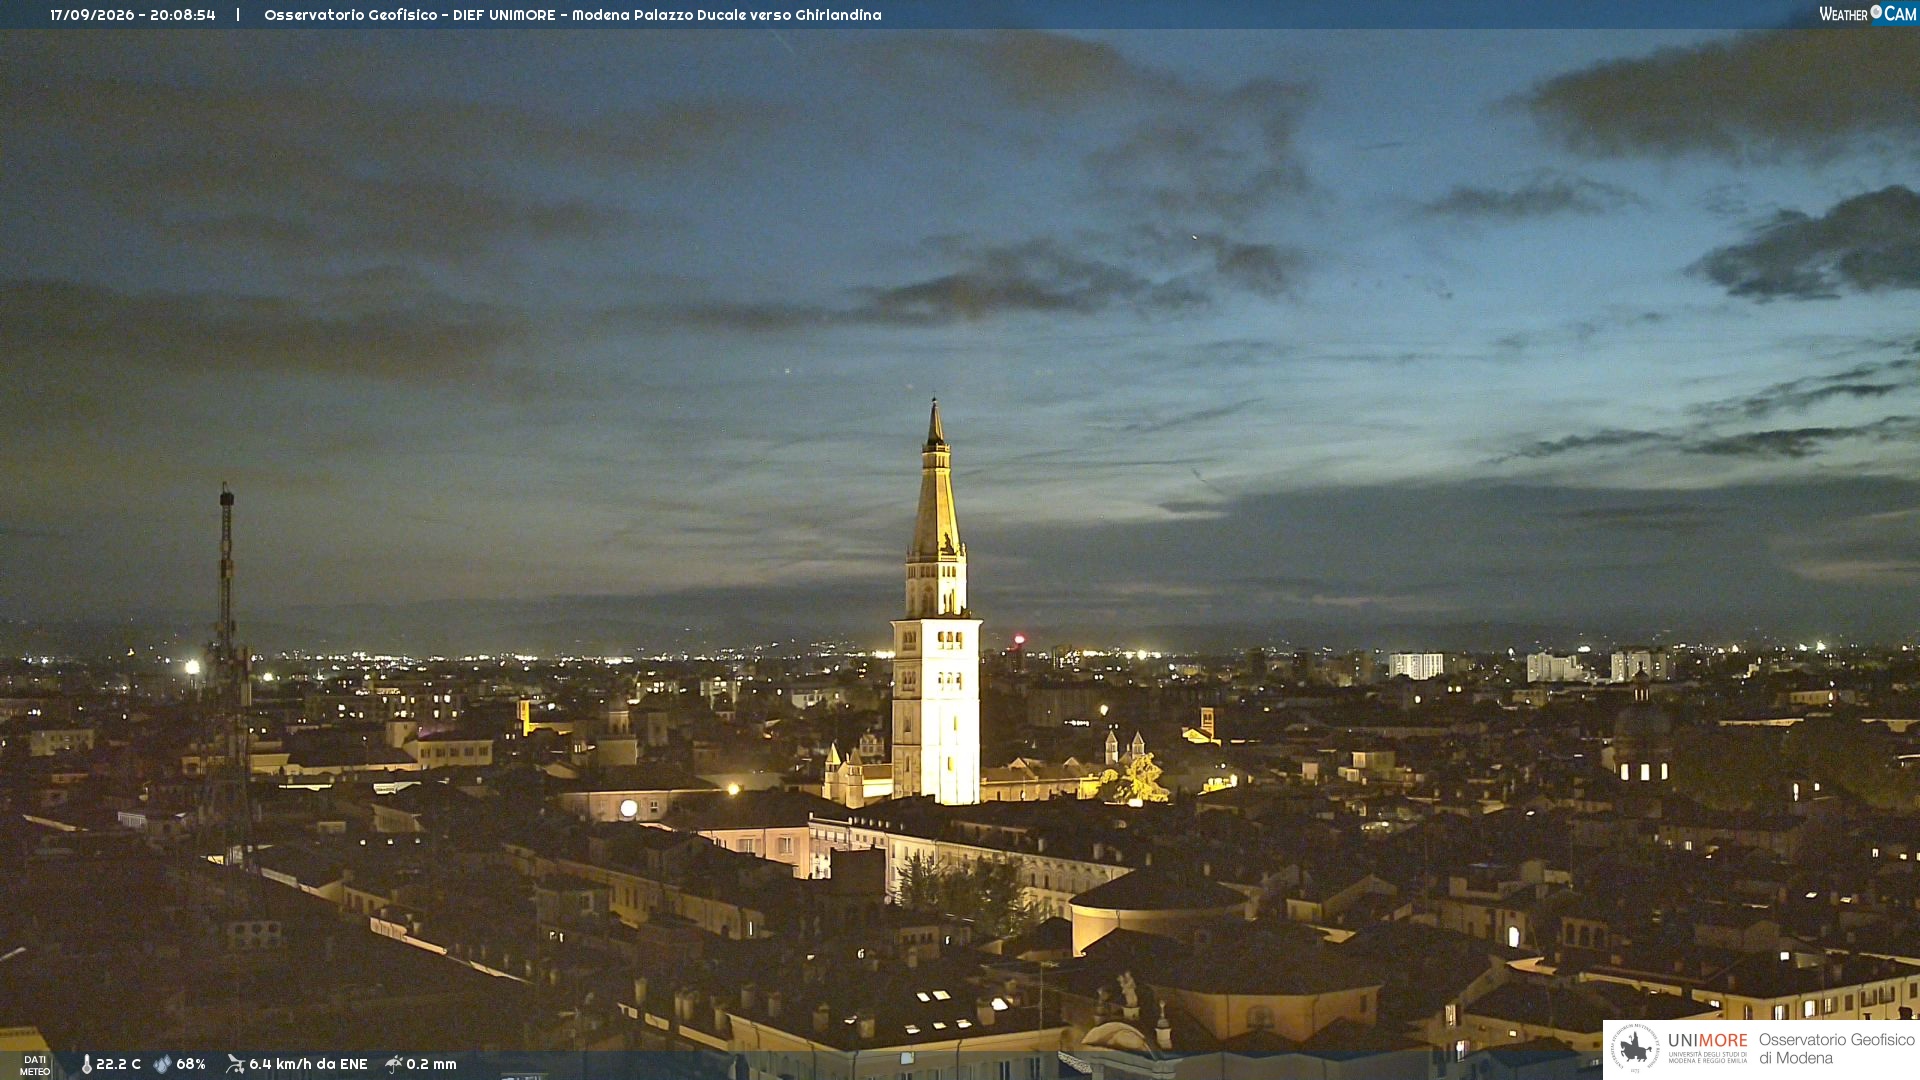Select the 6.4 km/h da ENE wind reading
This screenshot has width=1920, height=1080.
coord(308,1064)
